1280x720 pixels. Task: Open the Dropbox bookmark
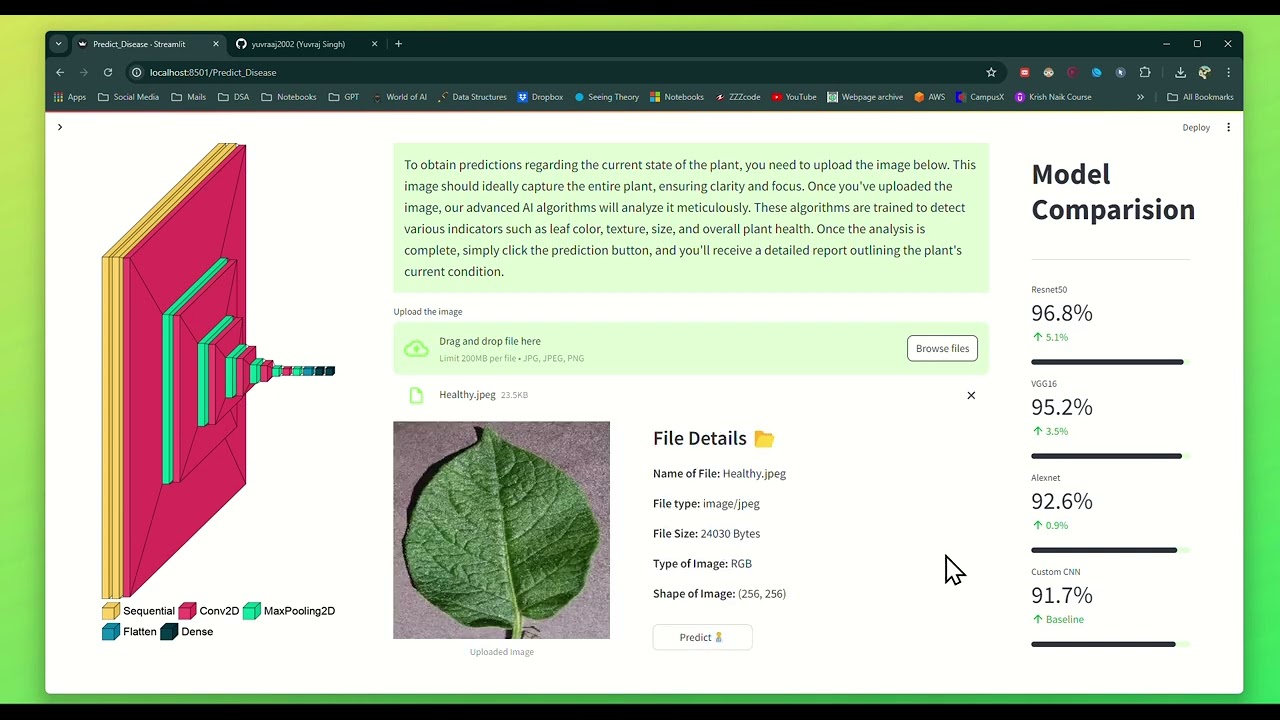540,97
